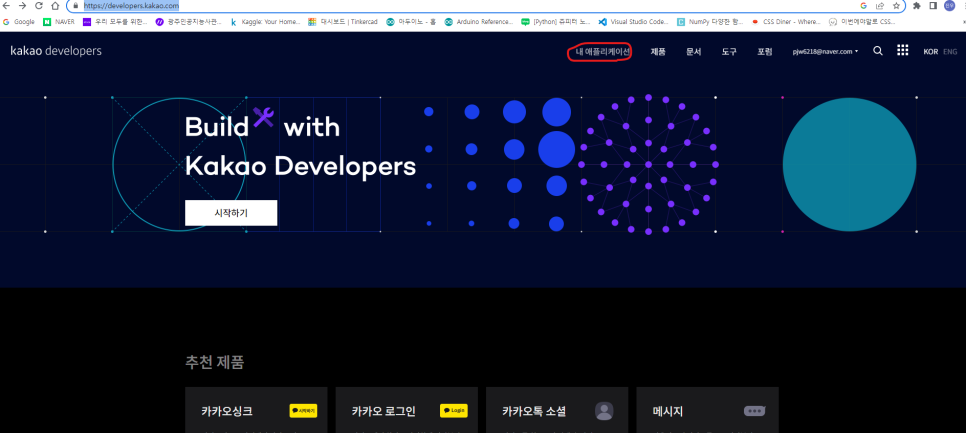Open the 카카오톡 소셜 product card
Screen dimensions: 966x433
coord(557,410)
